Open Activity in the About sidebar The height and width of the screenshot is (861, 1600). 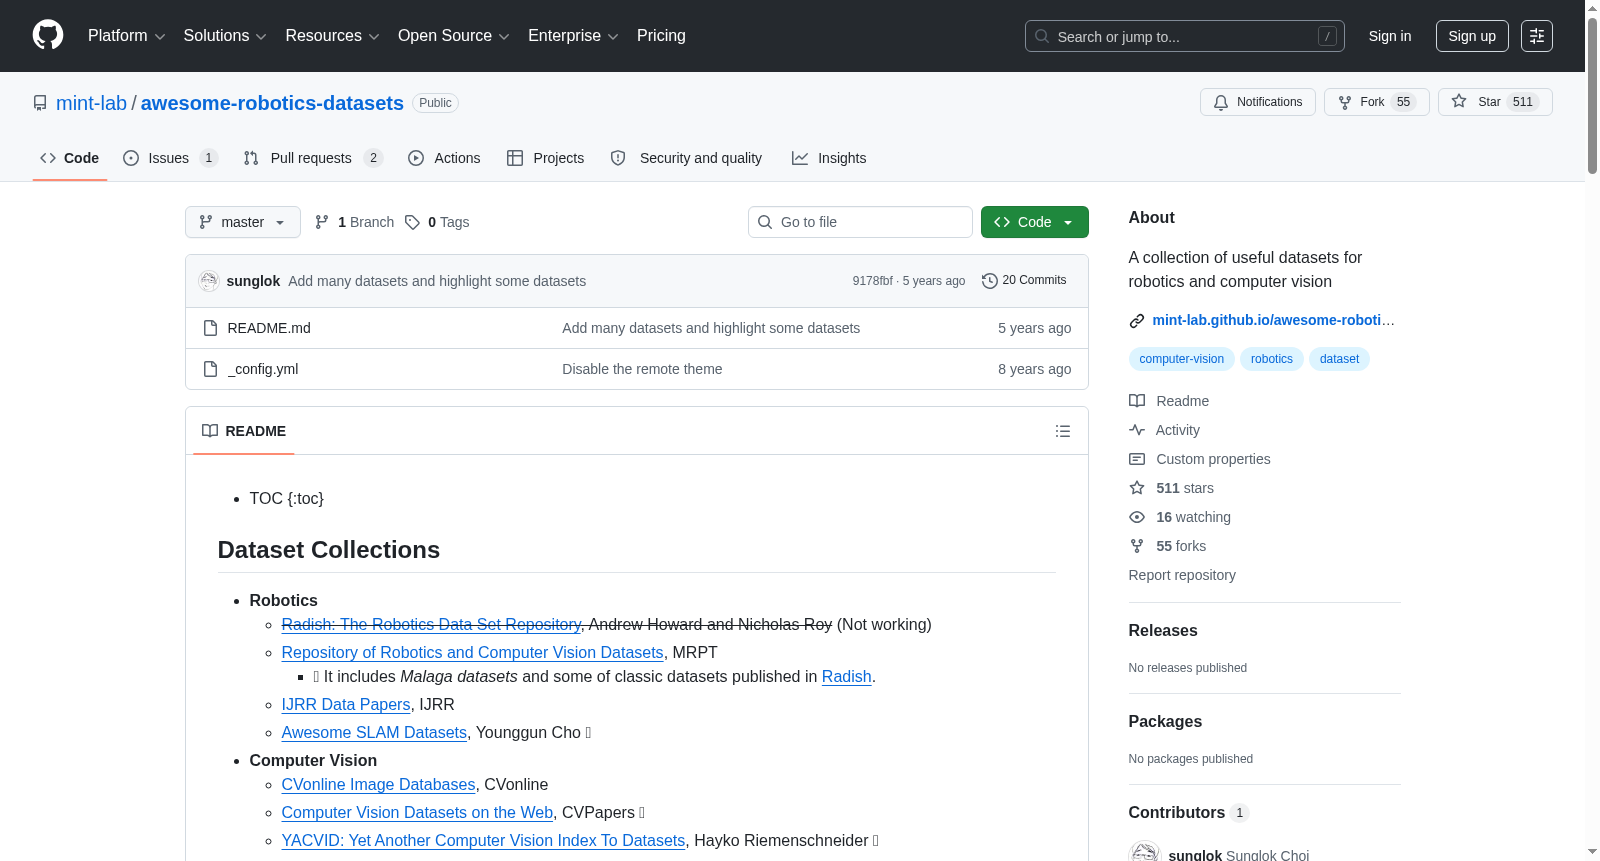coord(1164,430)
